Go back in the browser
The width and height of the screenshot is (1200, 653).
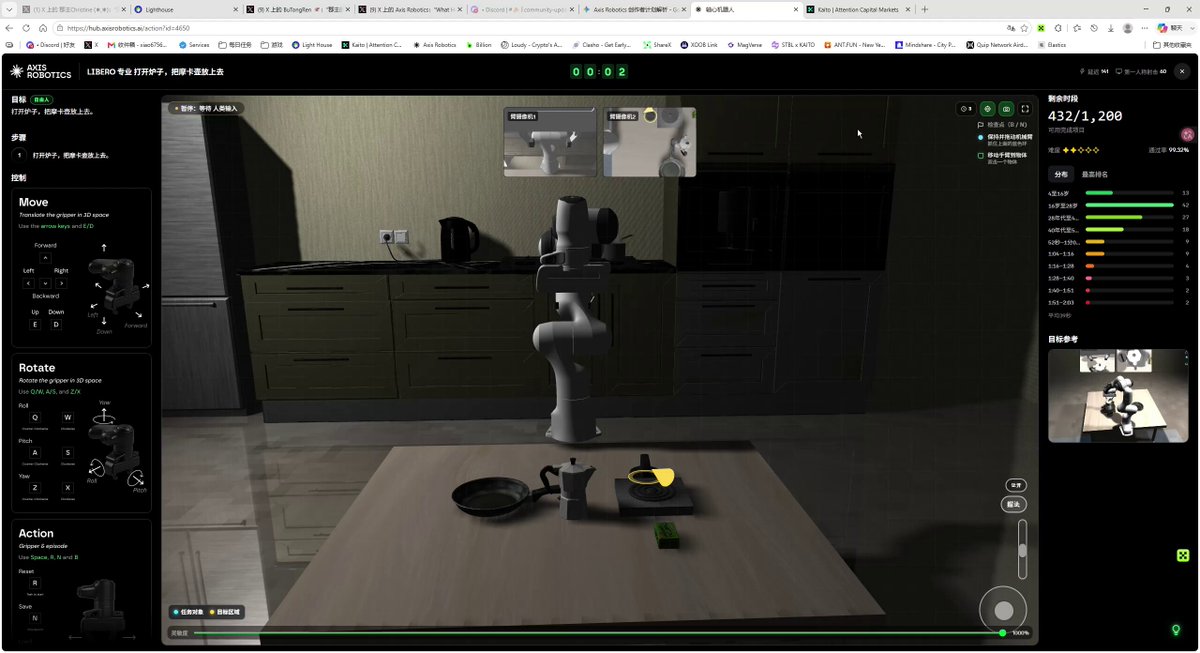11,28
